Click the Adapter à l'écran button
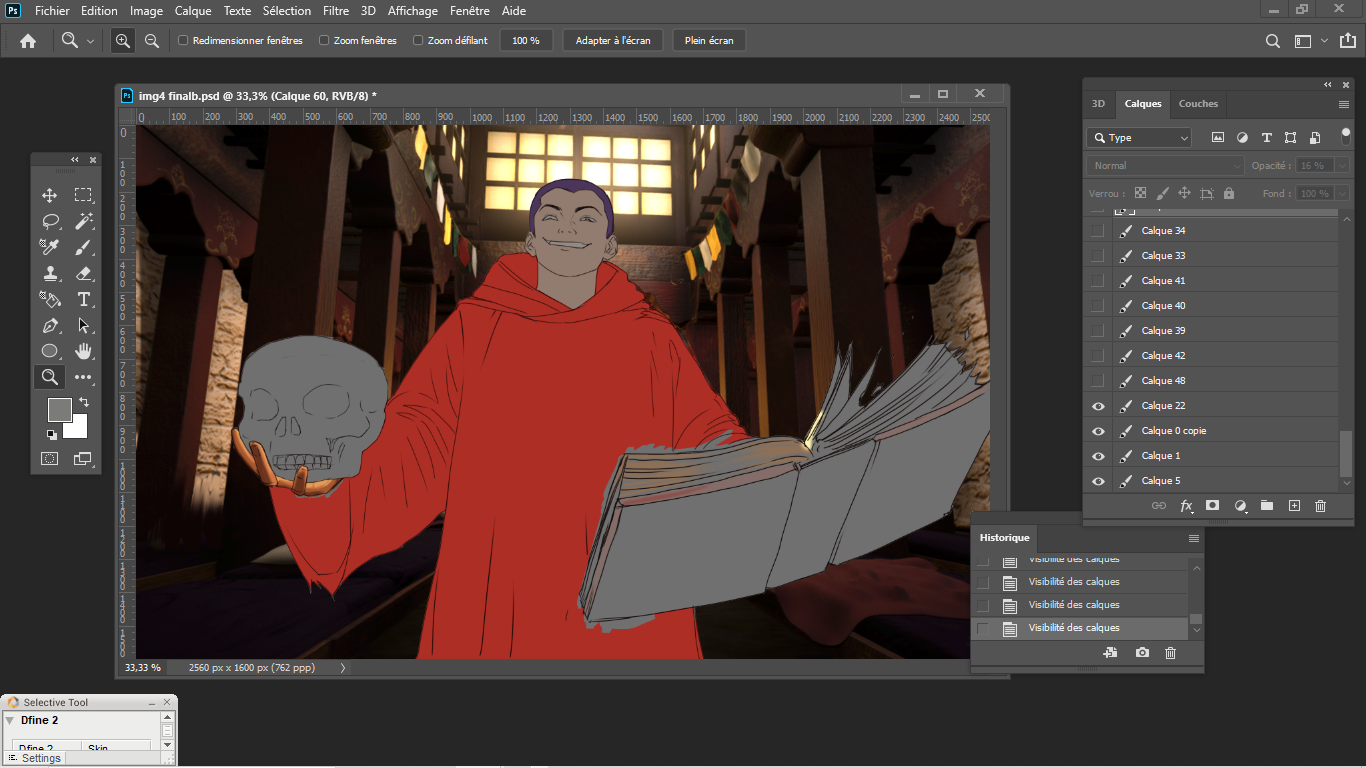The width and height of the screenshot is (1366, 768). 613,41
